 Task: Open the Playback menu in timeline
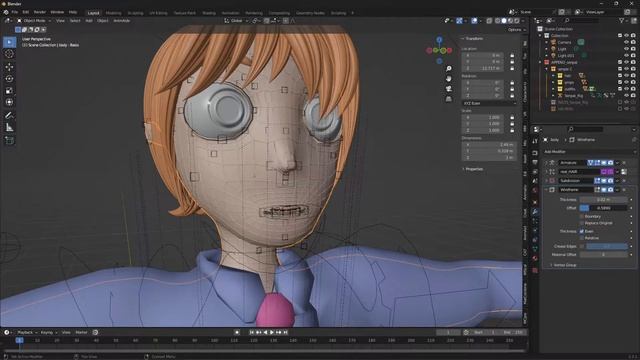pyautogui.click(x=27, y=332)
